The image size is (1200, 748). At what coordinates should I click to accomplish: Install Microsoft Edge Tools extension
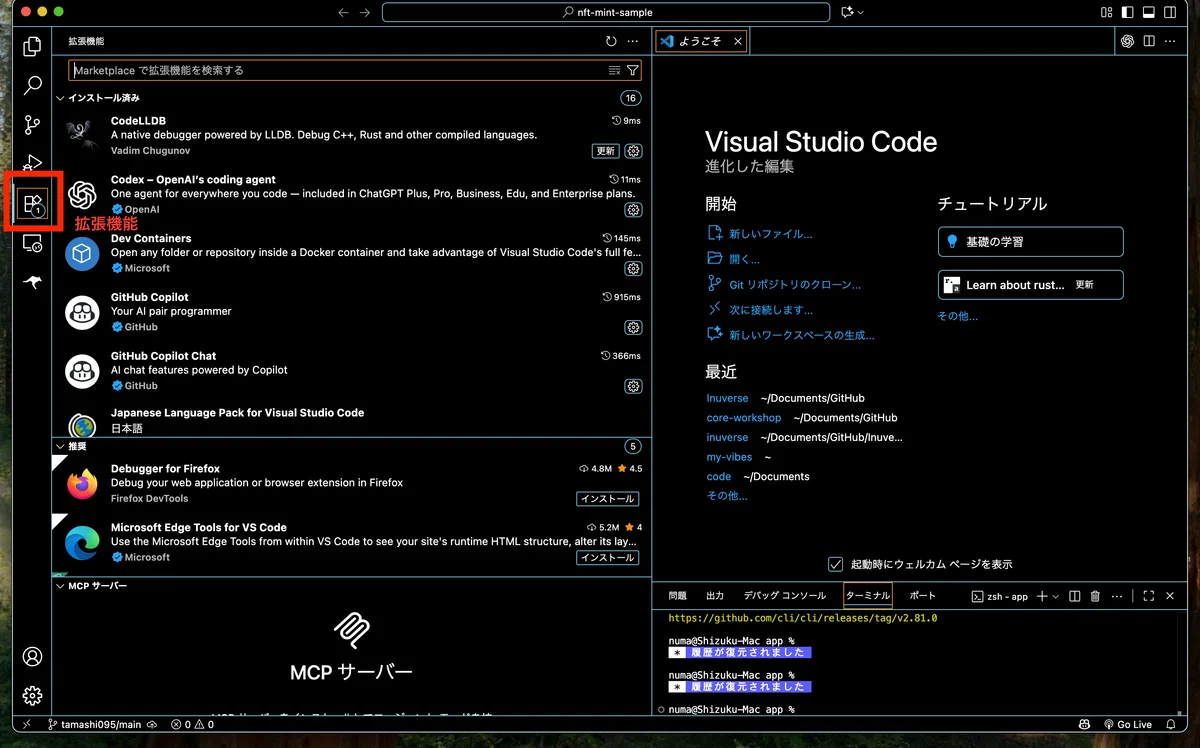607,557
